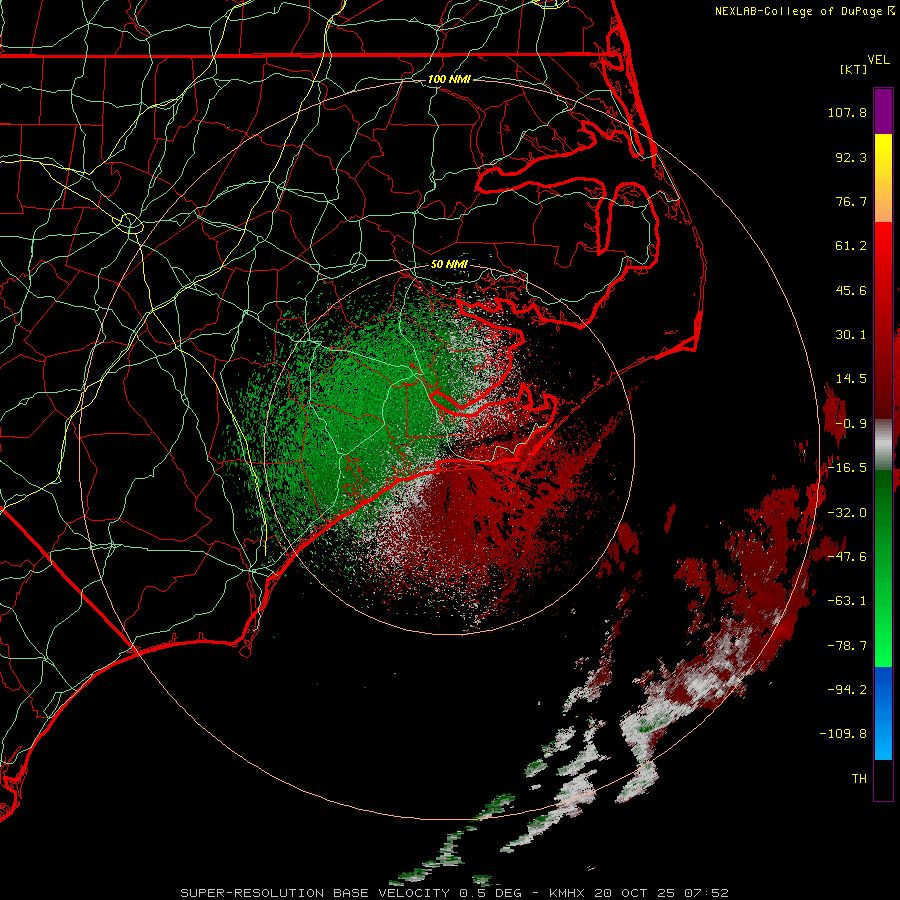The width and height of the screenshot is (900, 900).
Task: Click the [KT] units label
Action: [x=853, y=69]
